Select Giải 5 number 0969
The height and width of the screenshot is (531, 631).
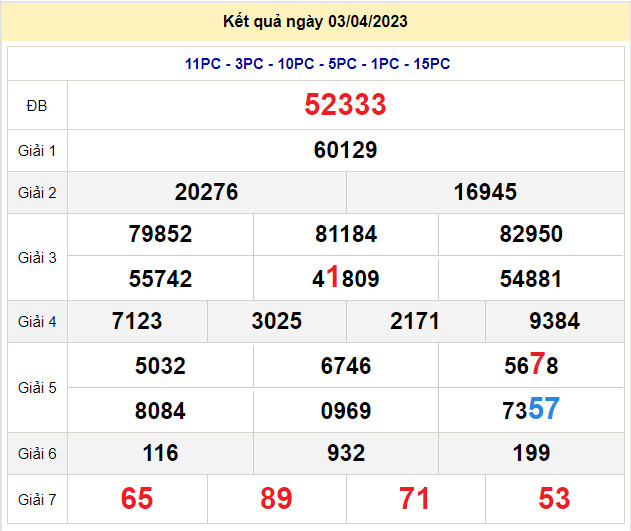coord(346,411)
